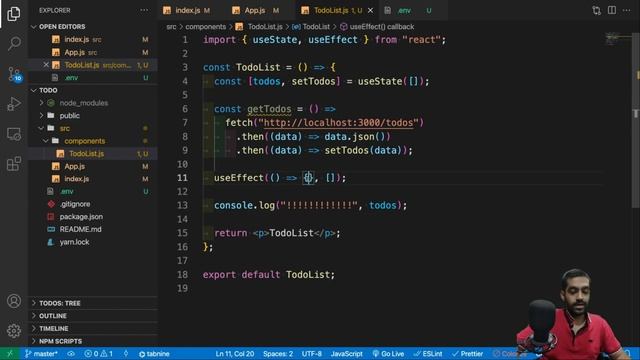
Task: Click the Prettier status item
Action: (x=467, y=354)
